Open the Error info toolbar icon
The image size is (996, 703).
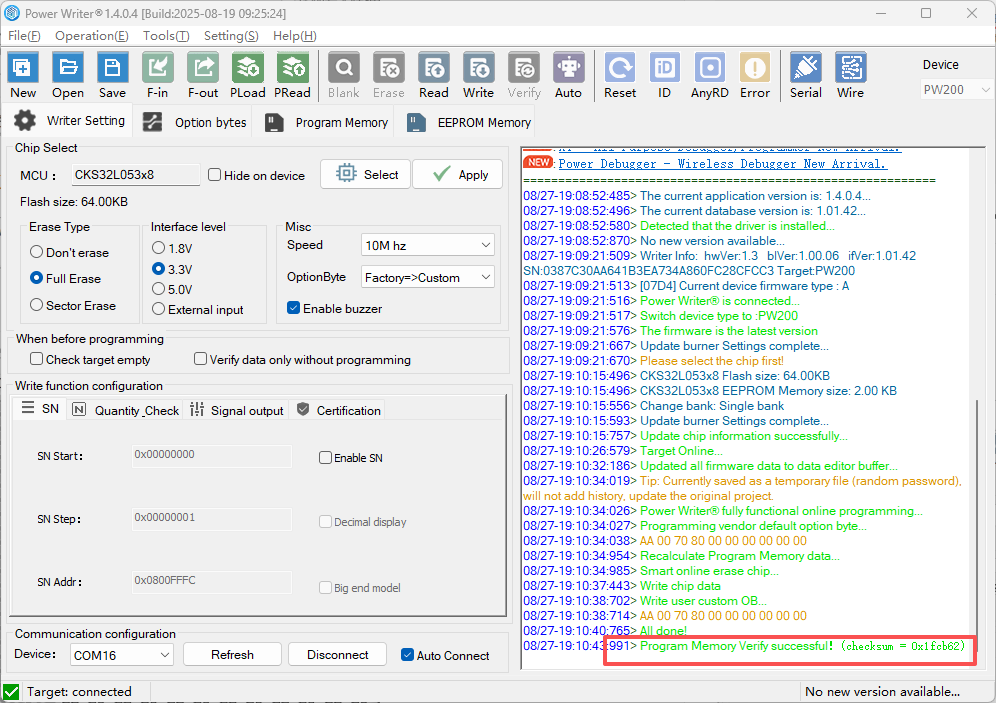point(755,68)
